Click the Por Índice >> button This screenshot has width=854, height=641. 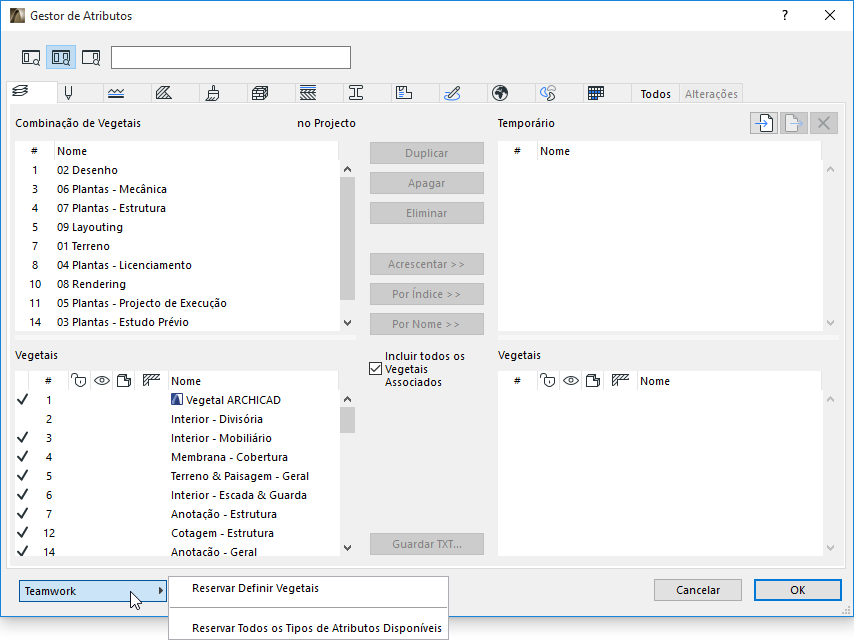pyautogui.click(x=426, y=294)
